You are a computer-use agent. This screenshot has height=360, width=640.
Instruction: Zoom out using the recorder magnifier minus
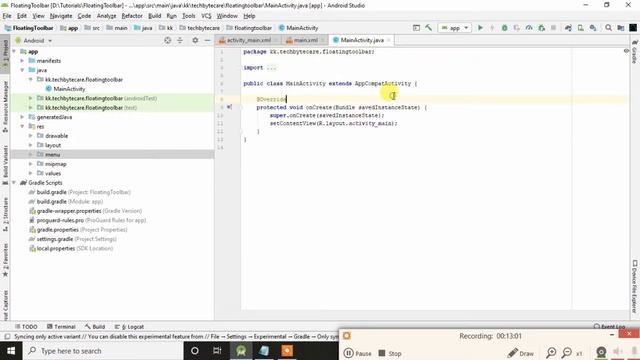[x=567, y=353]
